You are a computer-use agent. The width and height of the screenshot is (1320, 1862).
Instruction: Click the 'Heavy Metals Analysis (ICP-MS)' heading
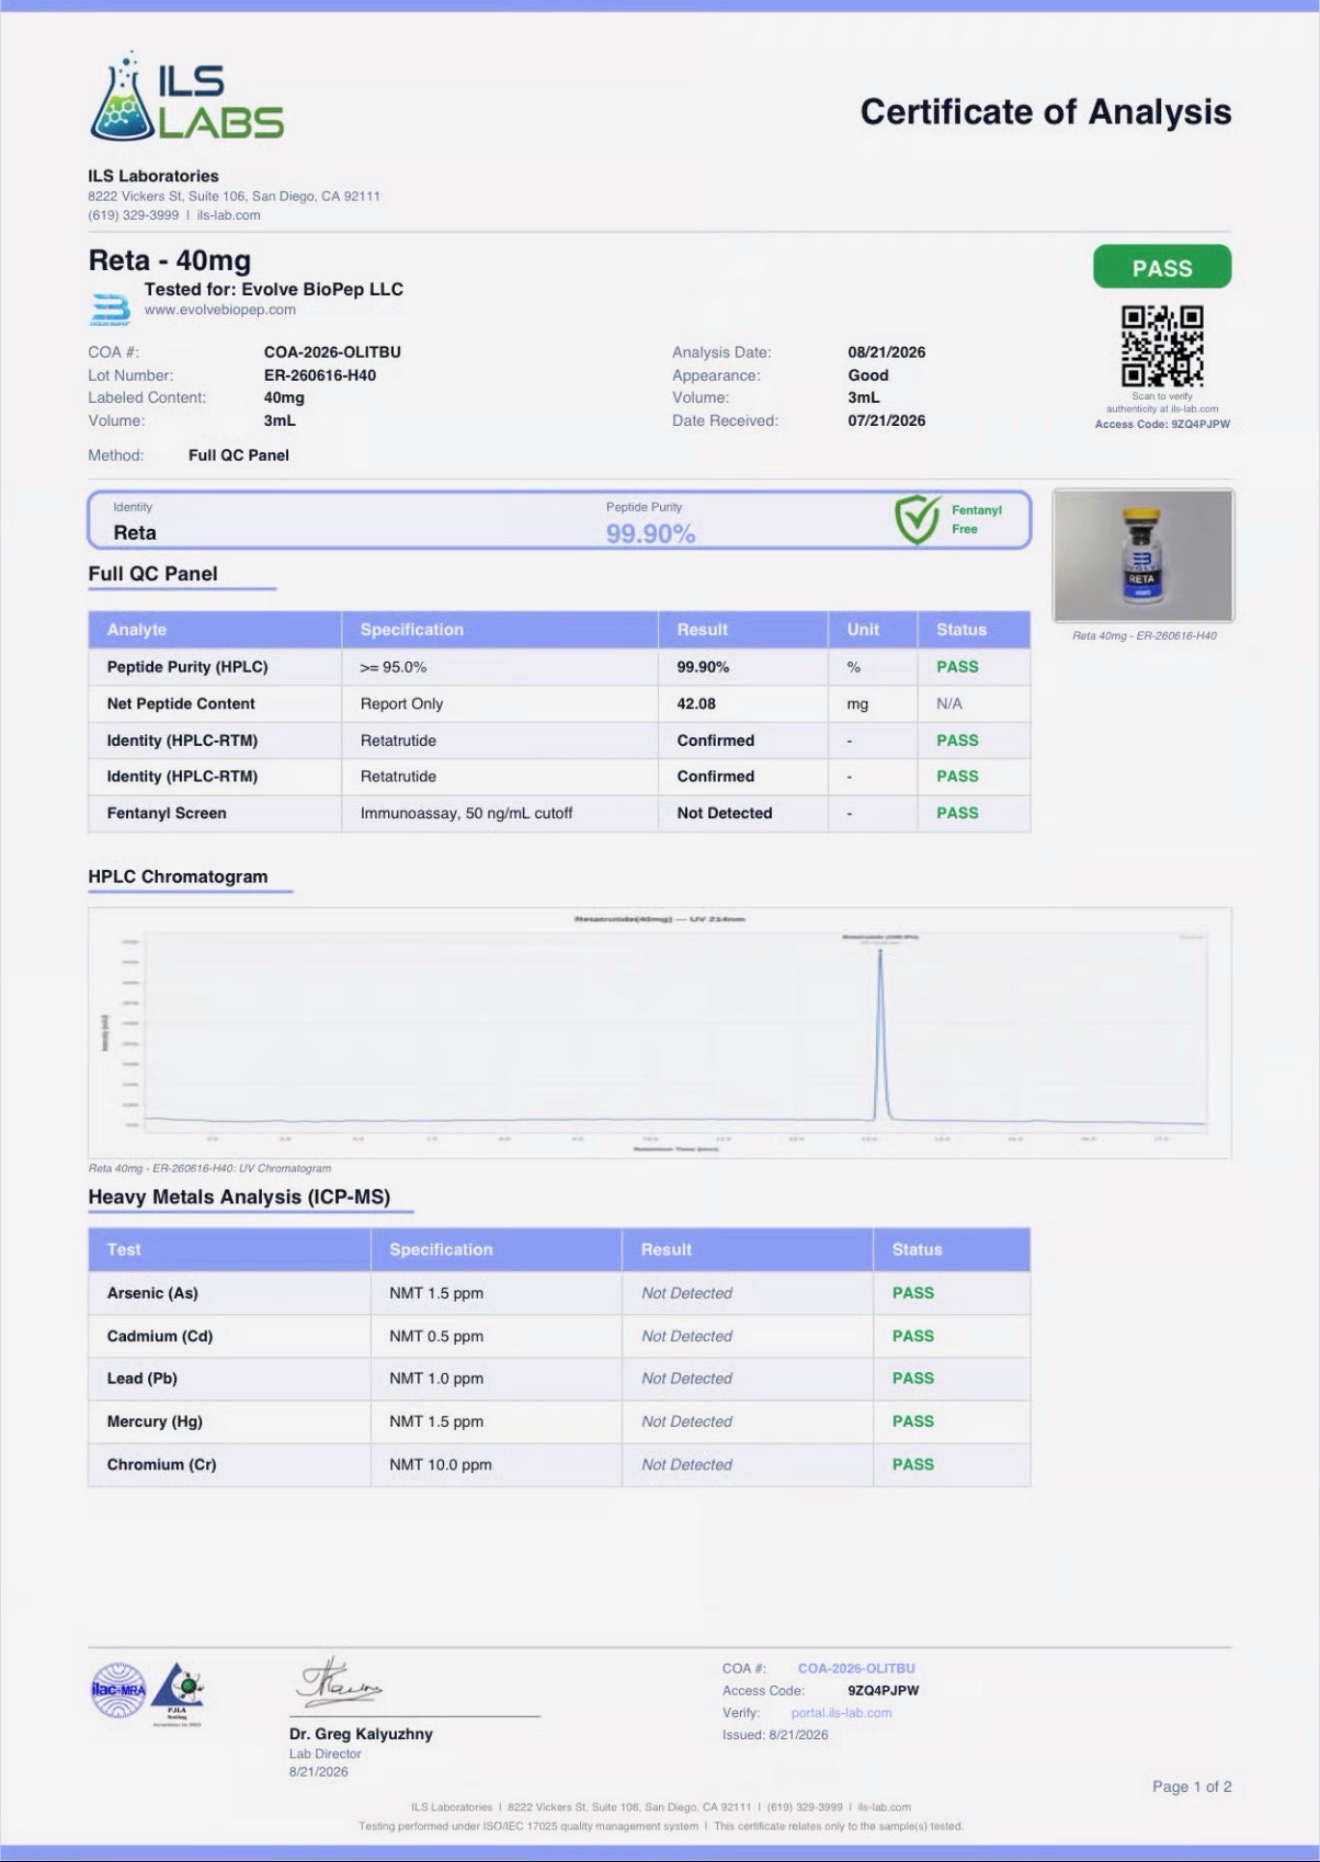pos(239,1197)
